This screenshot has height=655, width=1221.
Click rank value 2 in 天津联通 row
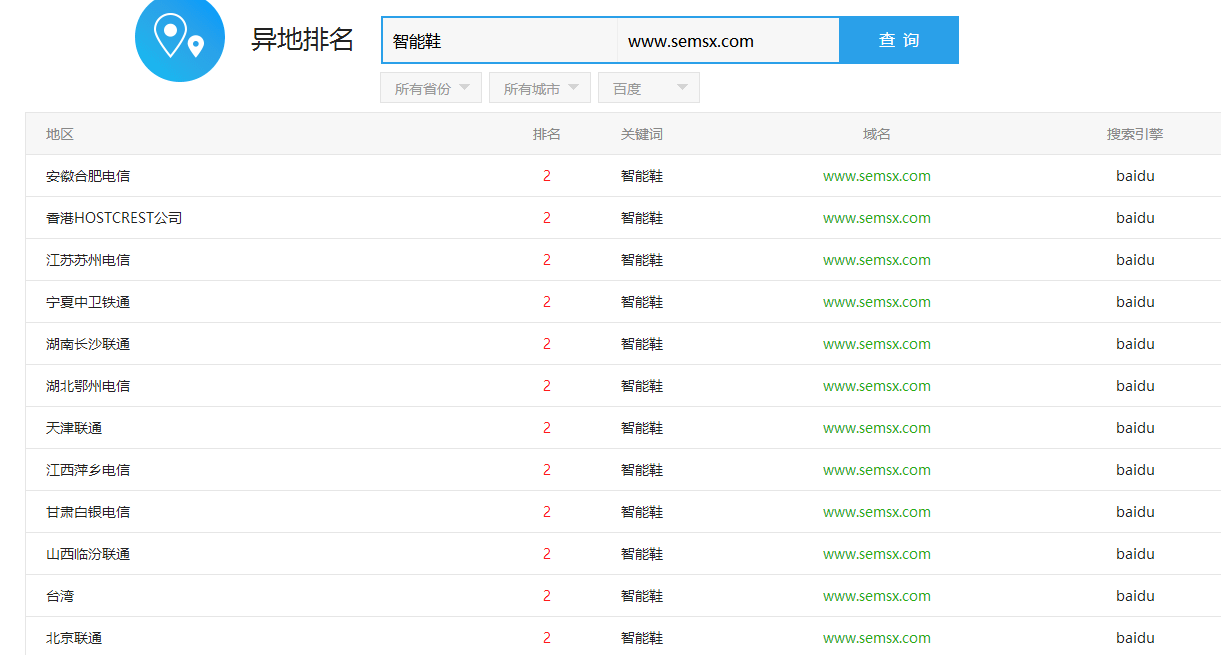click(547, 428)
